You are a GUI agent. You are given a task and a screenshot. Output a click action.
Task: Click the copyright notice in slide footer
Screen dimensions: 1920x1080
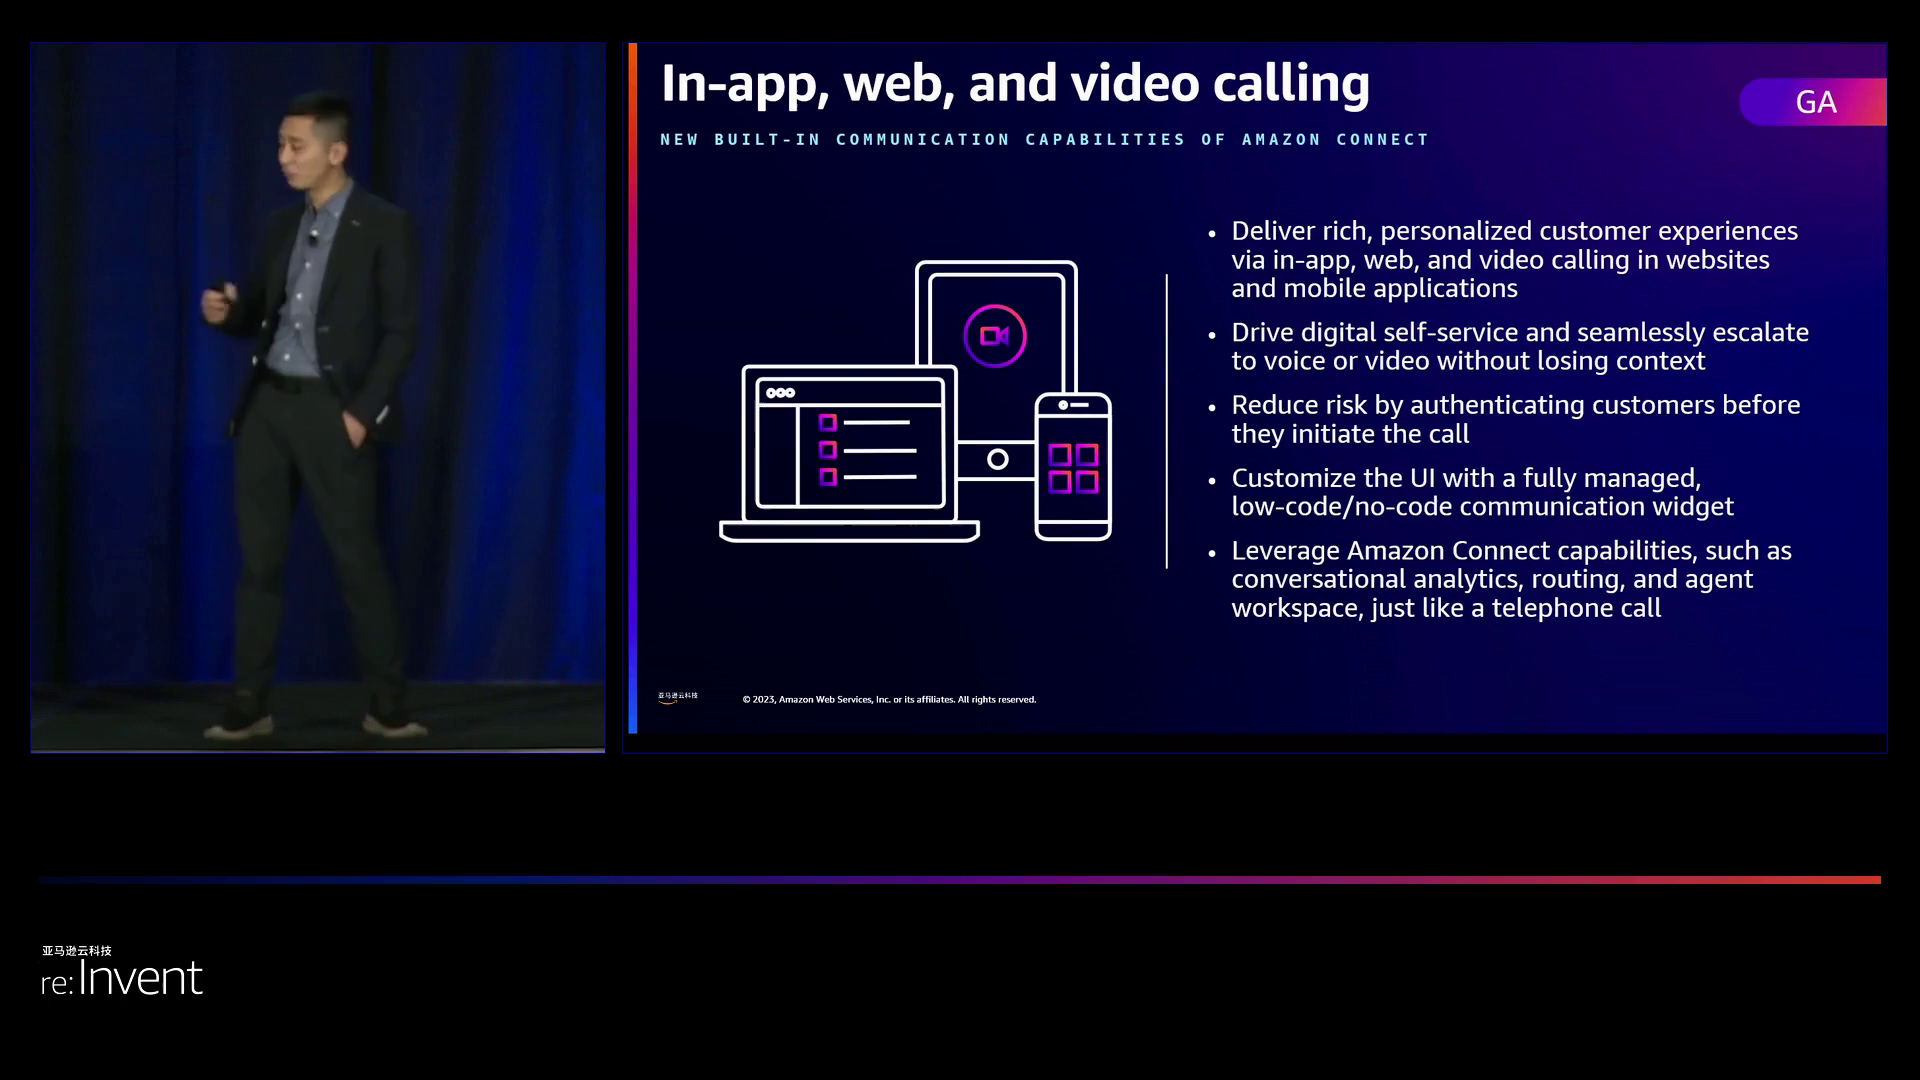click(888, 700)
